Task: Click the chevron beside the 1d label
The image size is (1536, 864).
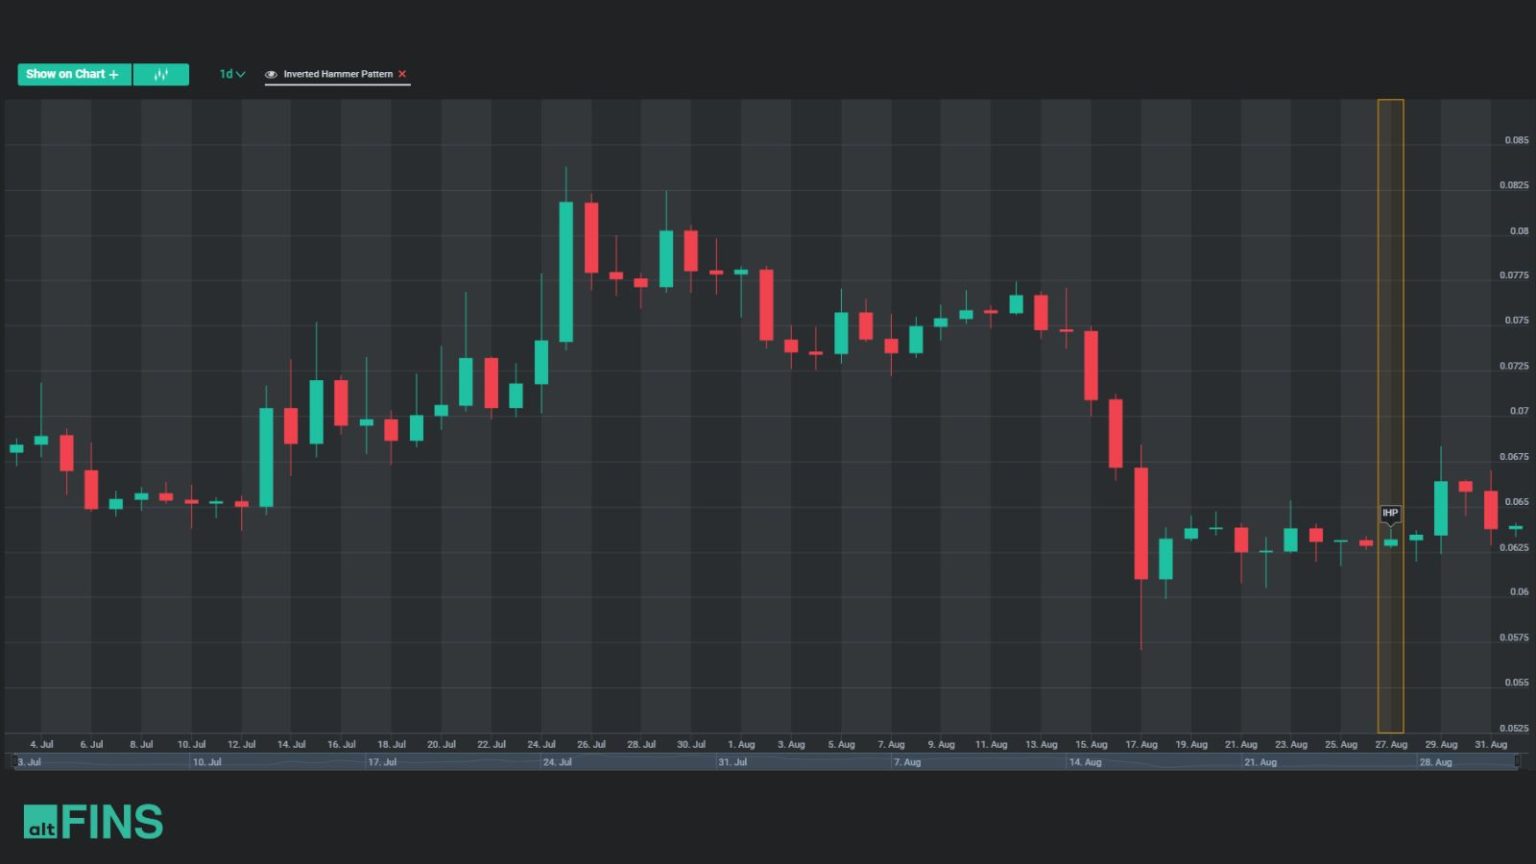Action: [x=239, y=74]
